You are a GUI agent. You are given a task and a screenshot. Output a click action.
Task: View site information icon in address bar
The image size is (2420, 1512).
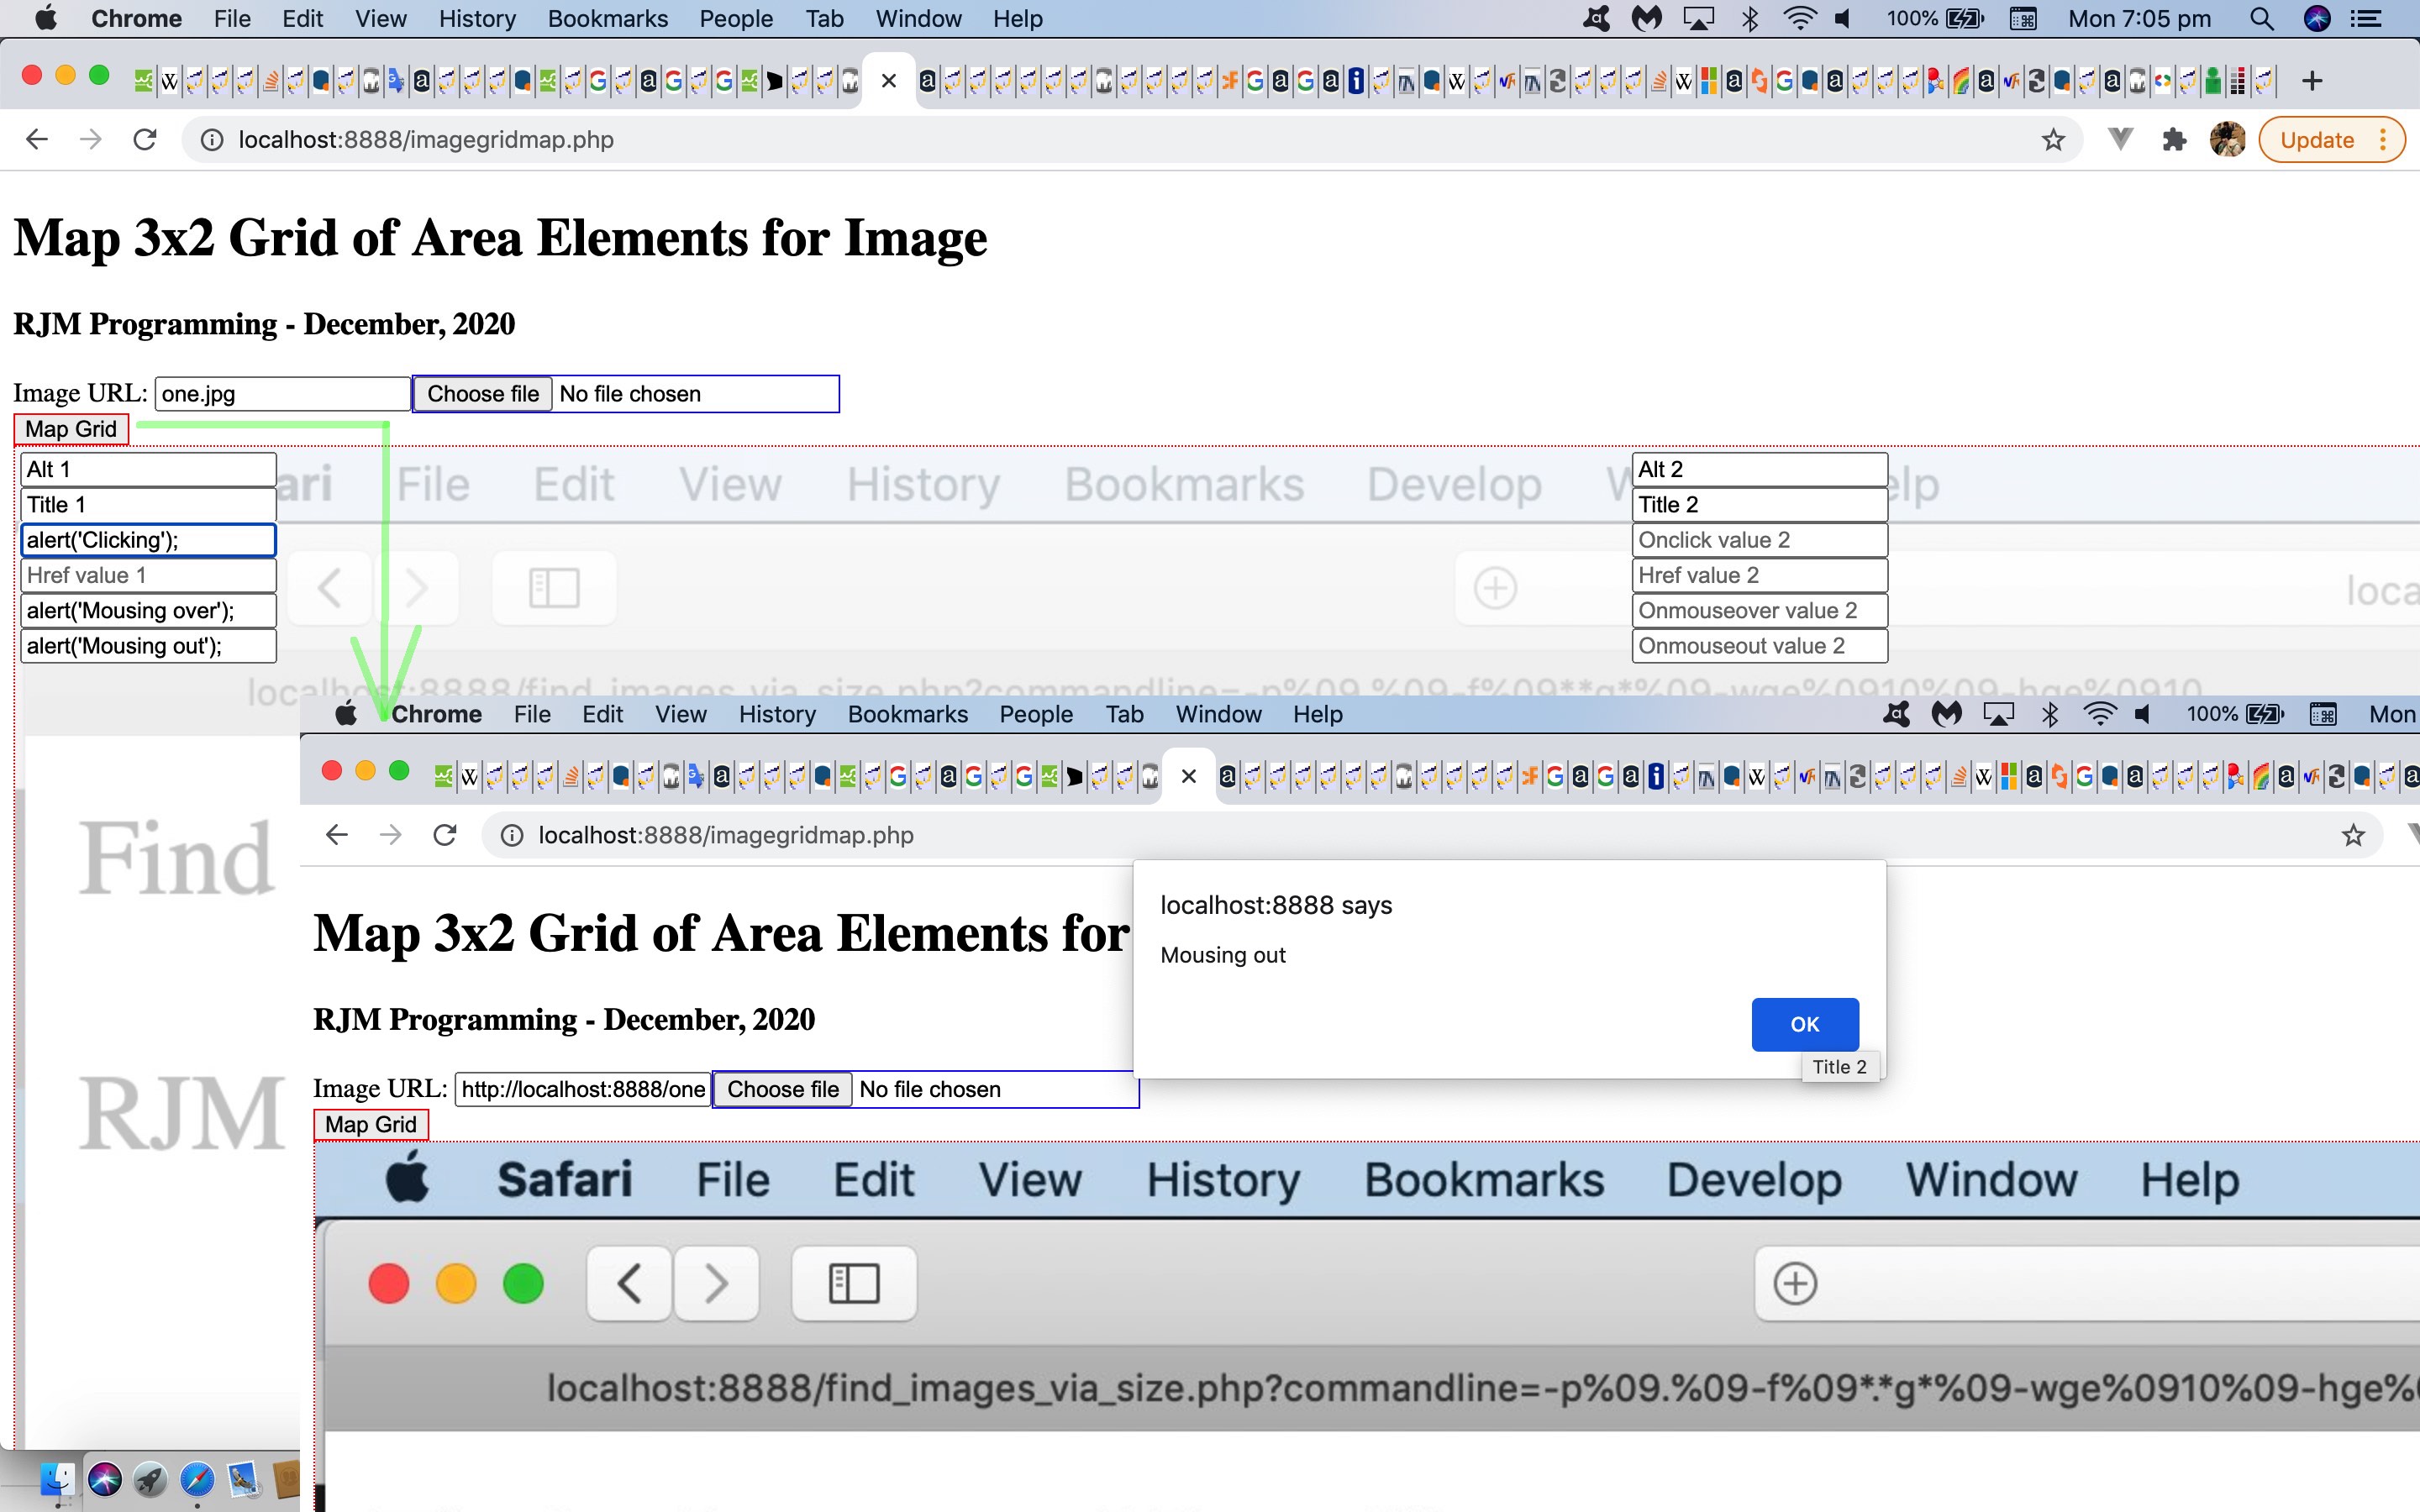click(x=212, y=140)
